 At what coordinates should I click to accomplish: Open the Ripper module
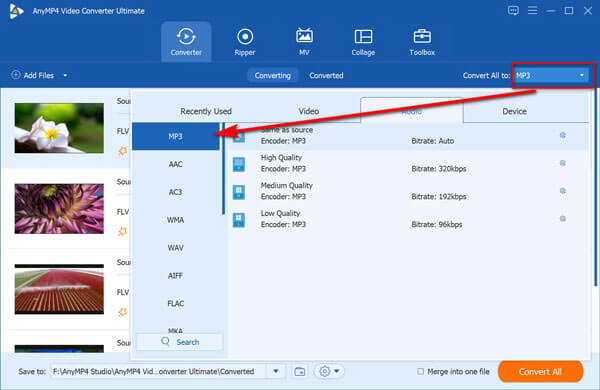click(245, 42)
